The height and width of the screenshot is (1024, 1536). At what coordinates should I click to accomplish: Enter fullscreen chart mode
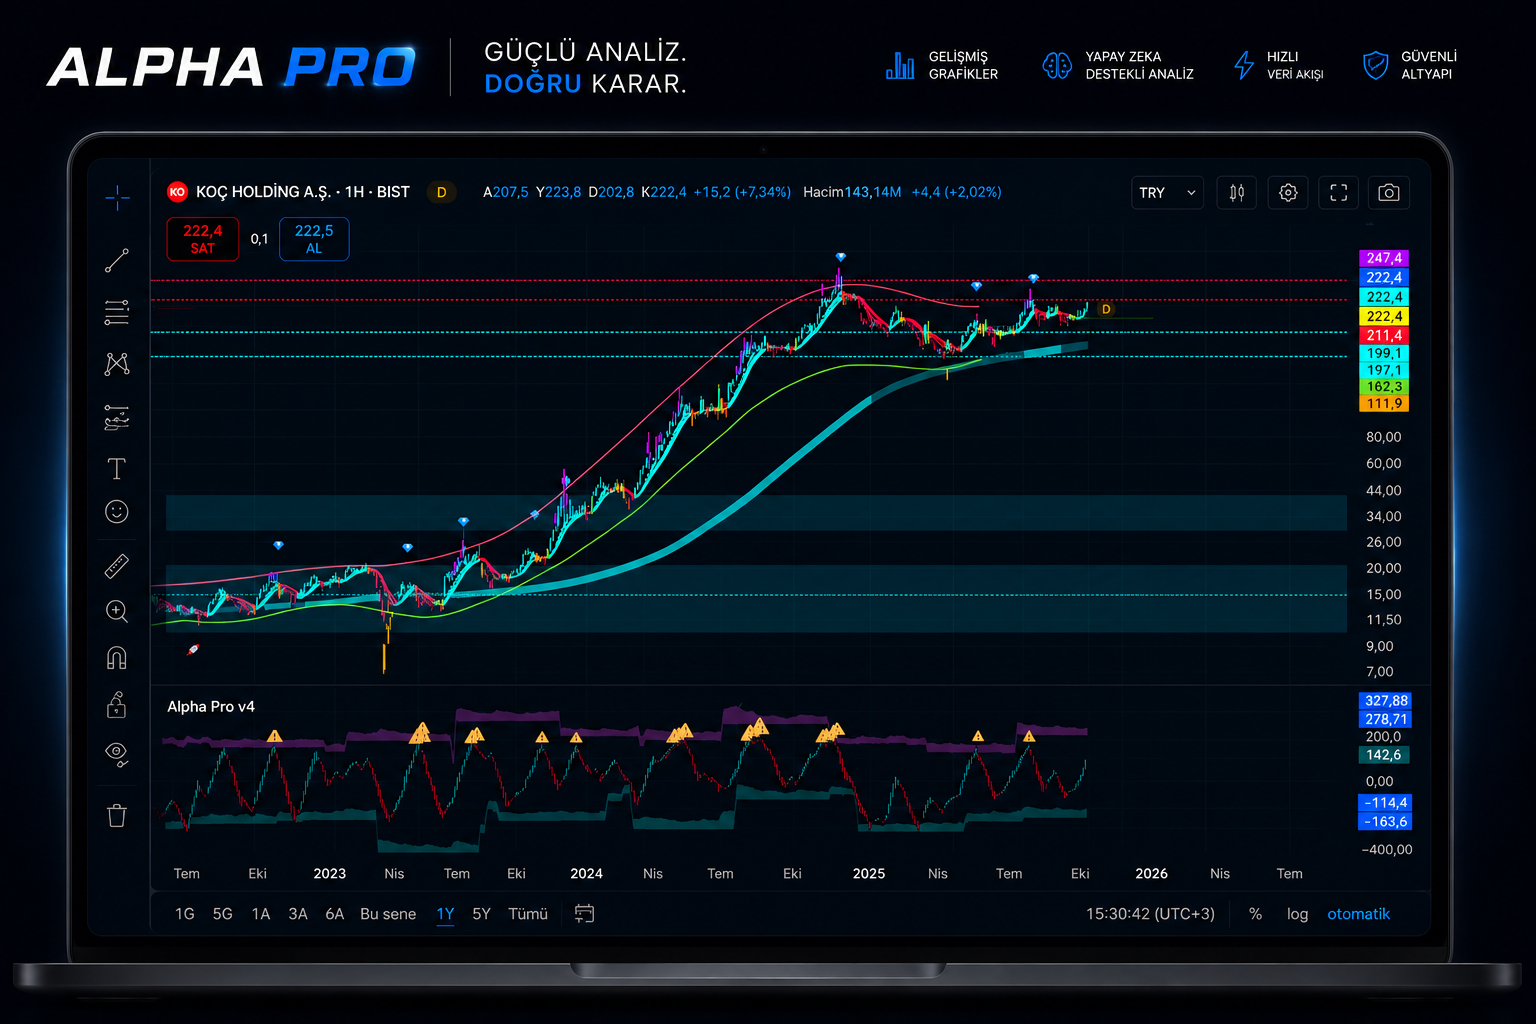tap(1339, 193)
